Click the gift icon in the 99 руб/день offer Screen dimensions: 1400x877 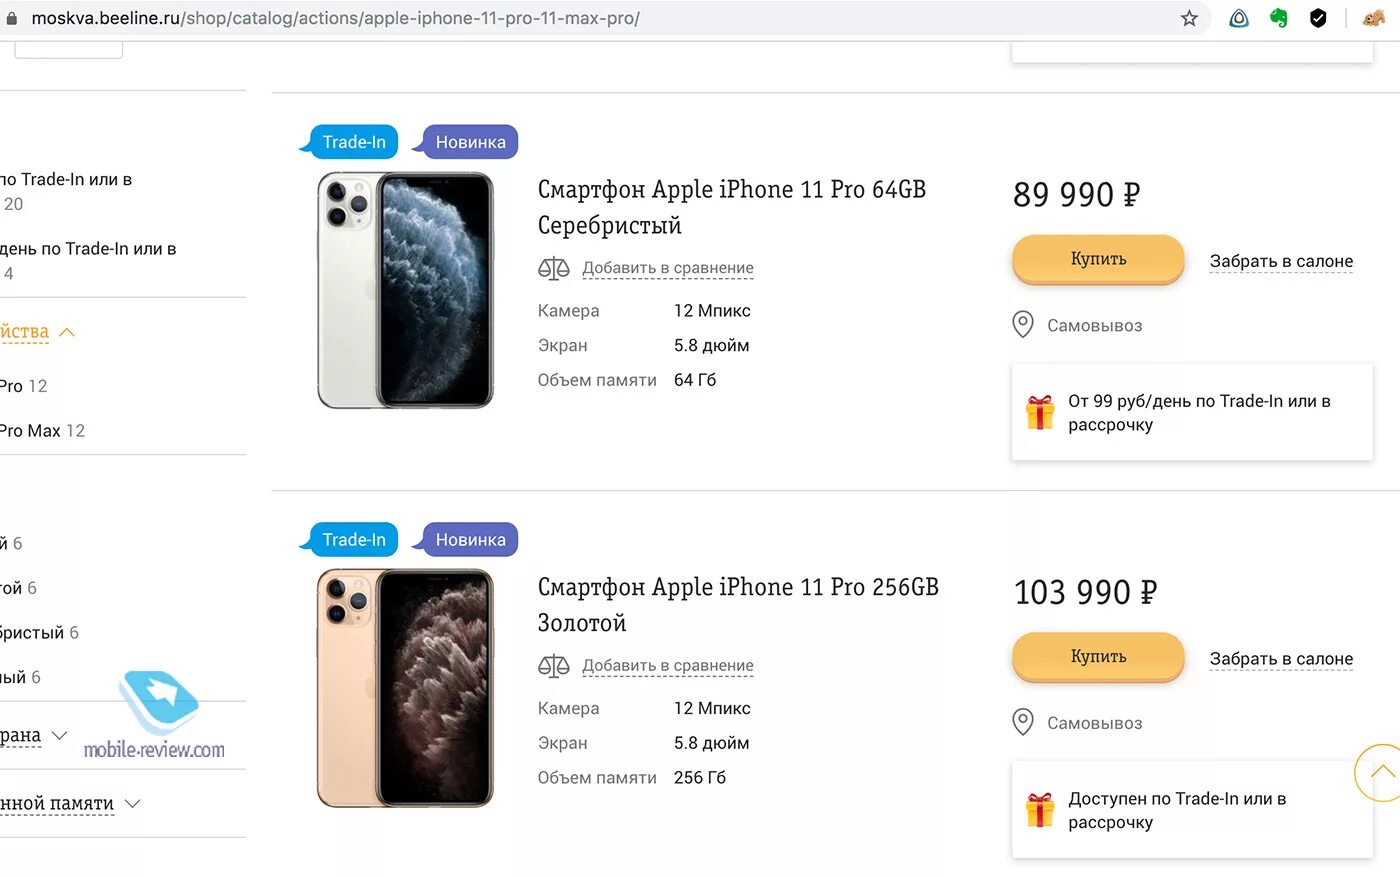click(1040, 412)
